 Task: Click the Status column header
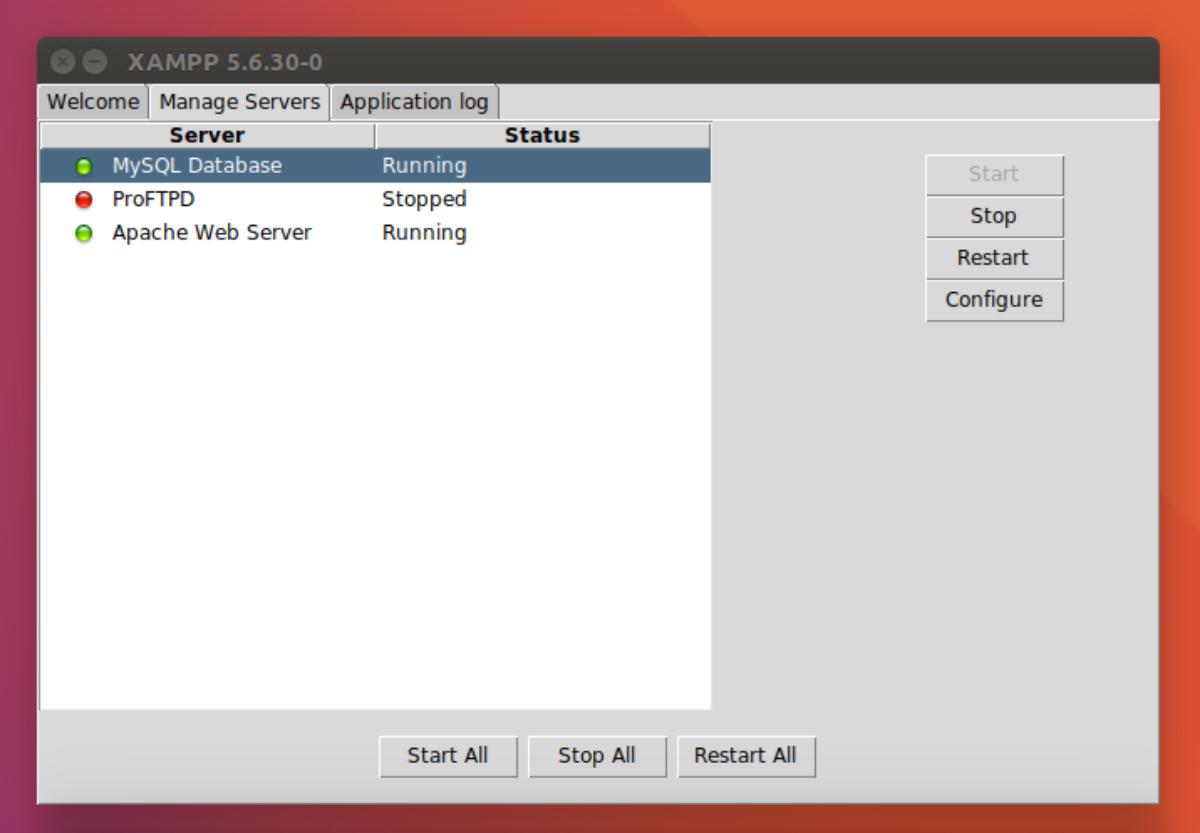[543, 136]
